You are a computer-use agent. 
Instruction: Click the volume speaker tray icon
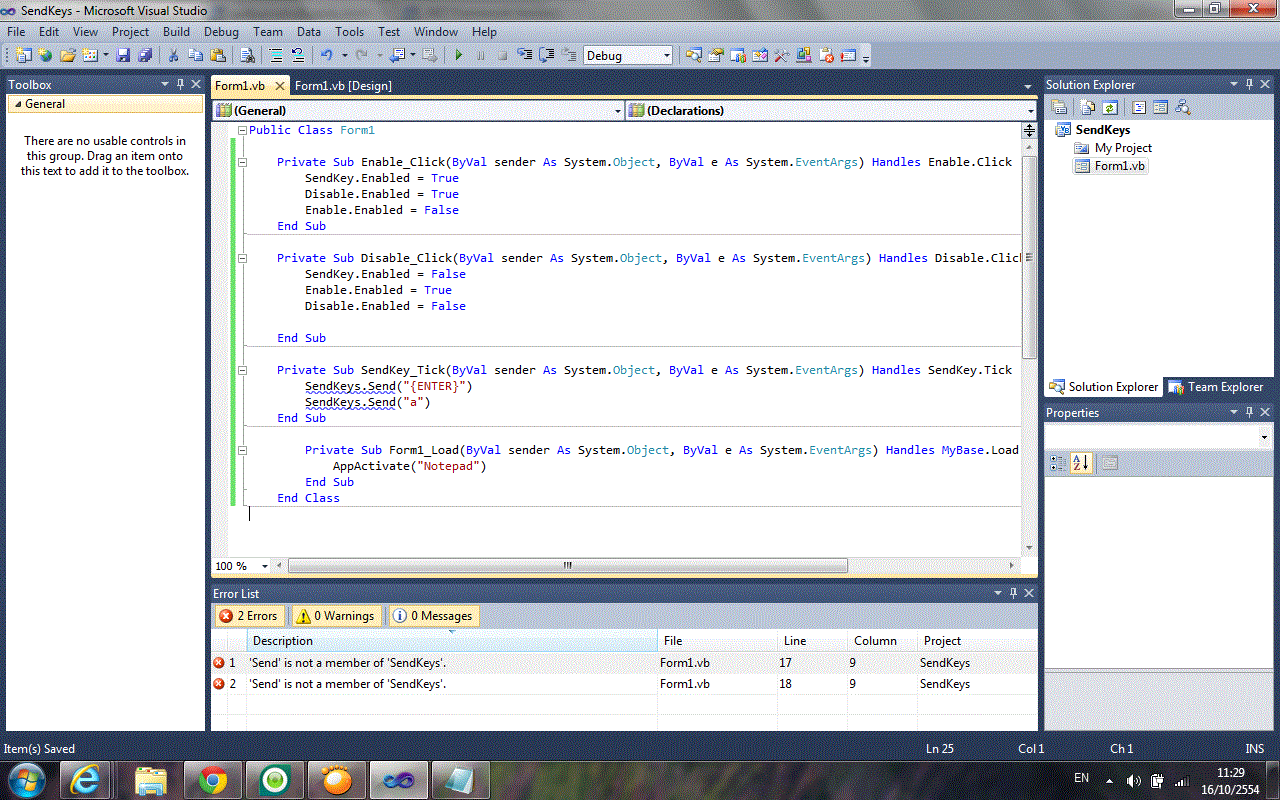(1133, 780)
